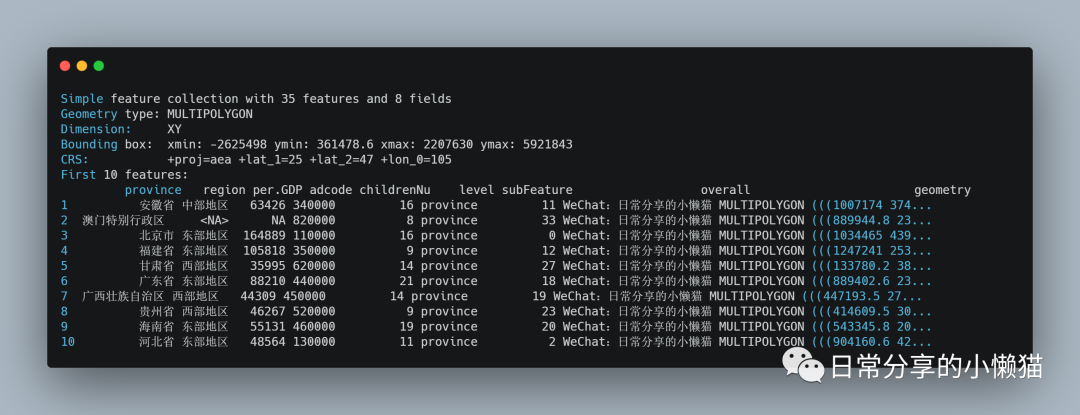Select MULTIPOLYGON geometry type text
1080x415 pixels.
coord(210,114)
